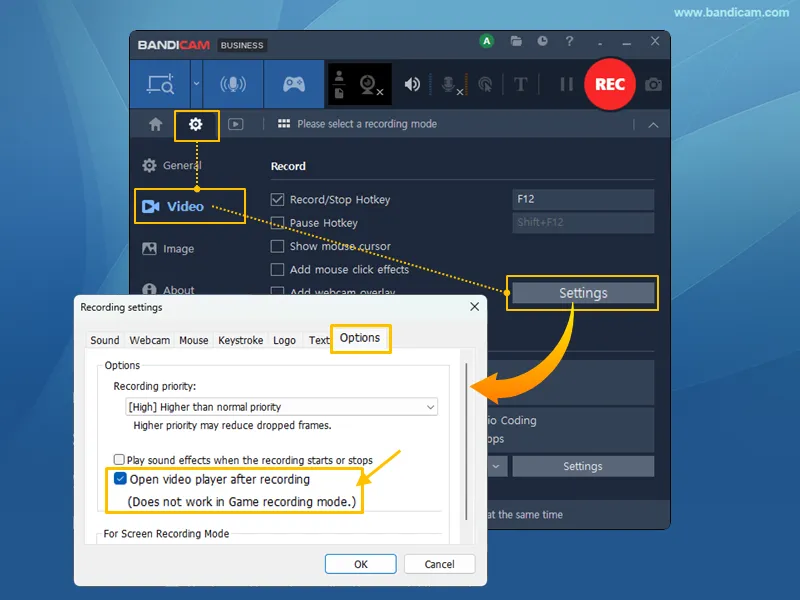Open help with the question mark icon
Viewport: 800px width, 600px height.
click(569, 41)
